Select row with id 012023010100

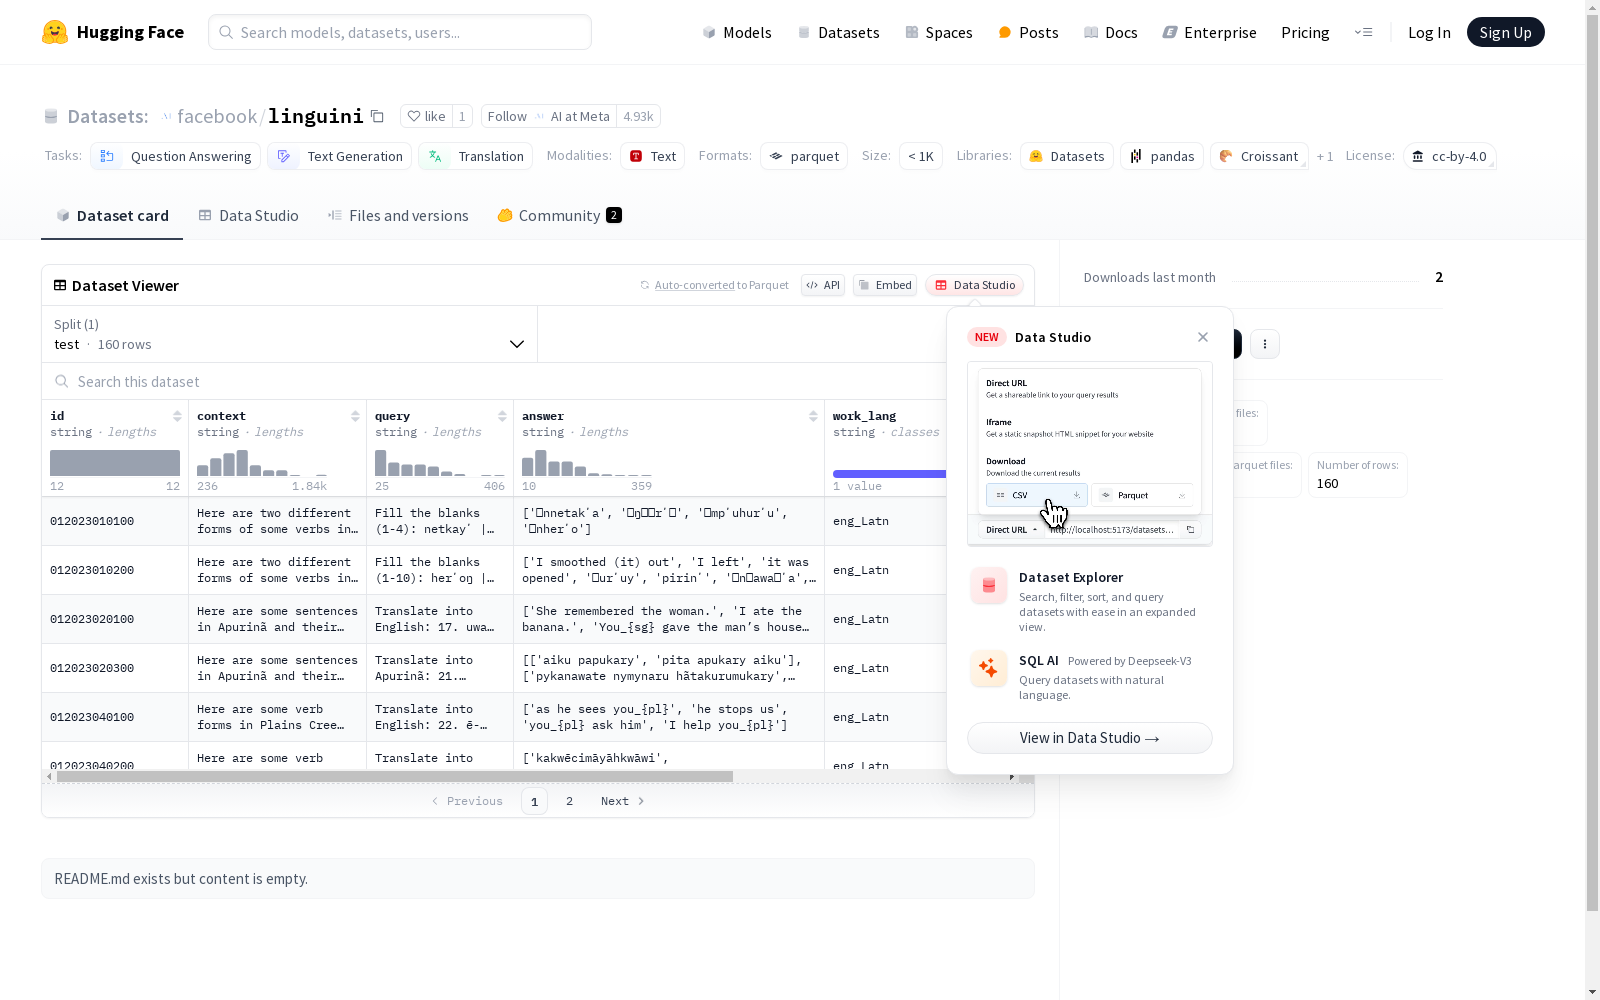[494, 521]
